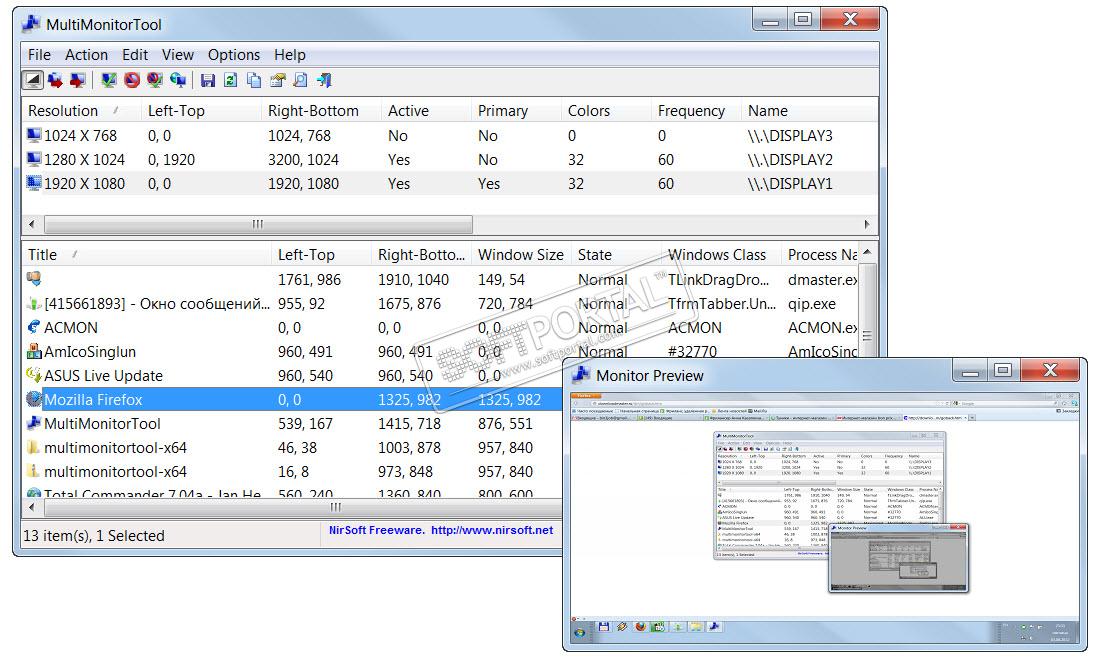Click monitor icon of 1920 X 1080 row
This screenshot has height=664, width=1112.
[33, 183]
